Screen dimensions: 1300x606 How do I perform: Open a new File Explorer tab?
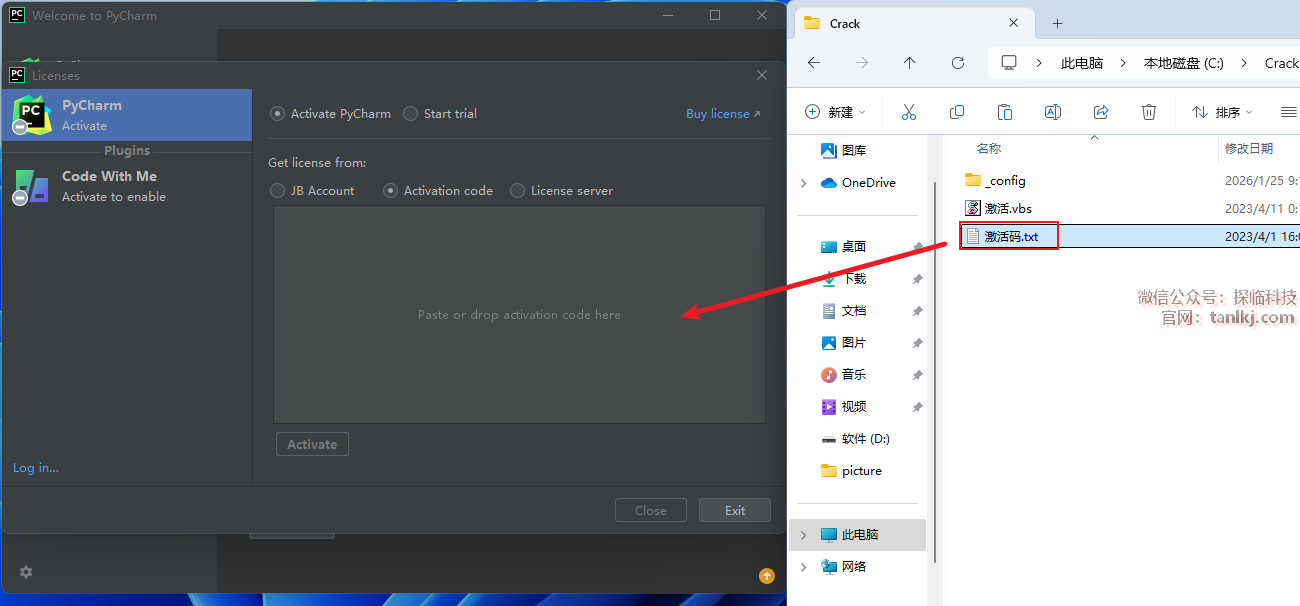[x=1057, y=23]
